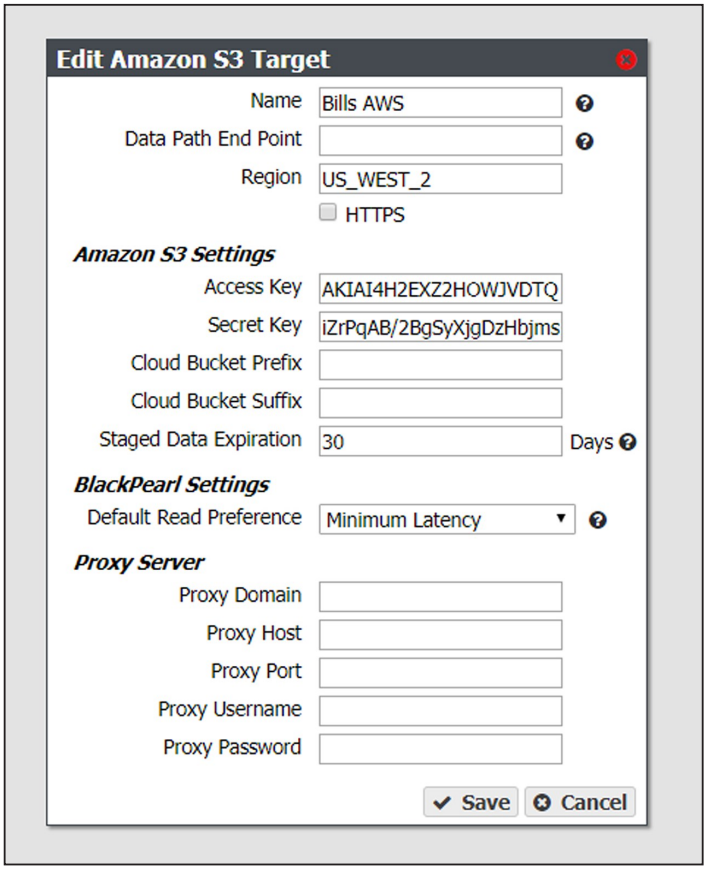Click the Cancel button
This screenshot has height=874, width=712.
tap(580, 802)
